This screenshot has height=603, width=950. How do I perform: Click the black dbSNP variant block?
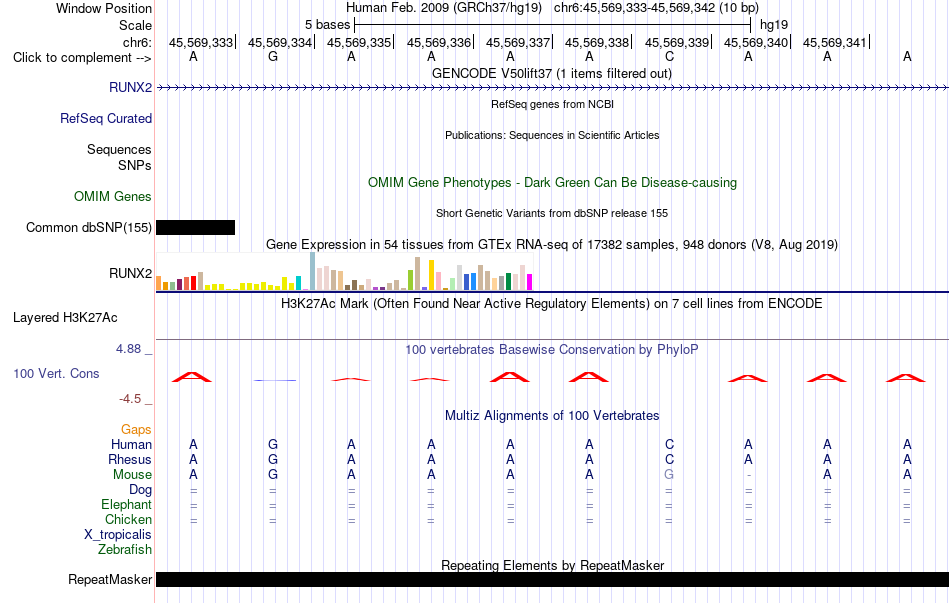tap(196, 227)
